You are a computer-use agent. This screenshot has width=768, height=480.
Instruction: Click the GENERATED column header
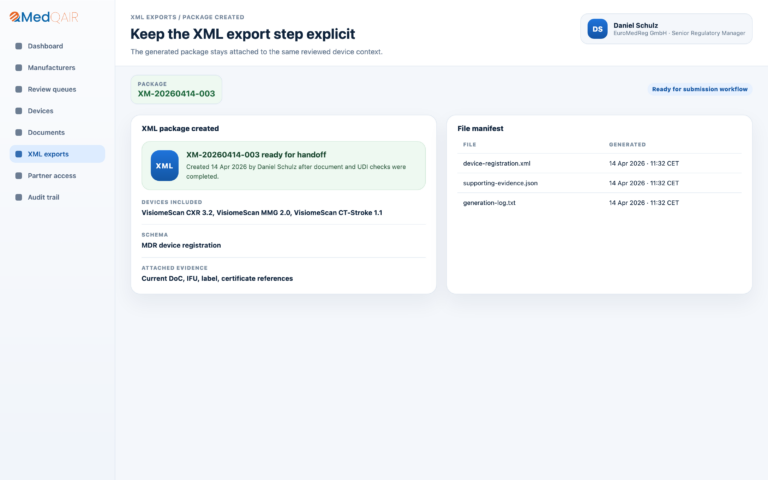point(627,144)
